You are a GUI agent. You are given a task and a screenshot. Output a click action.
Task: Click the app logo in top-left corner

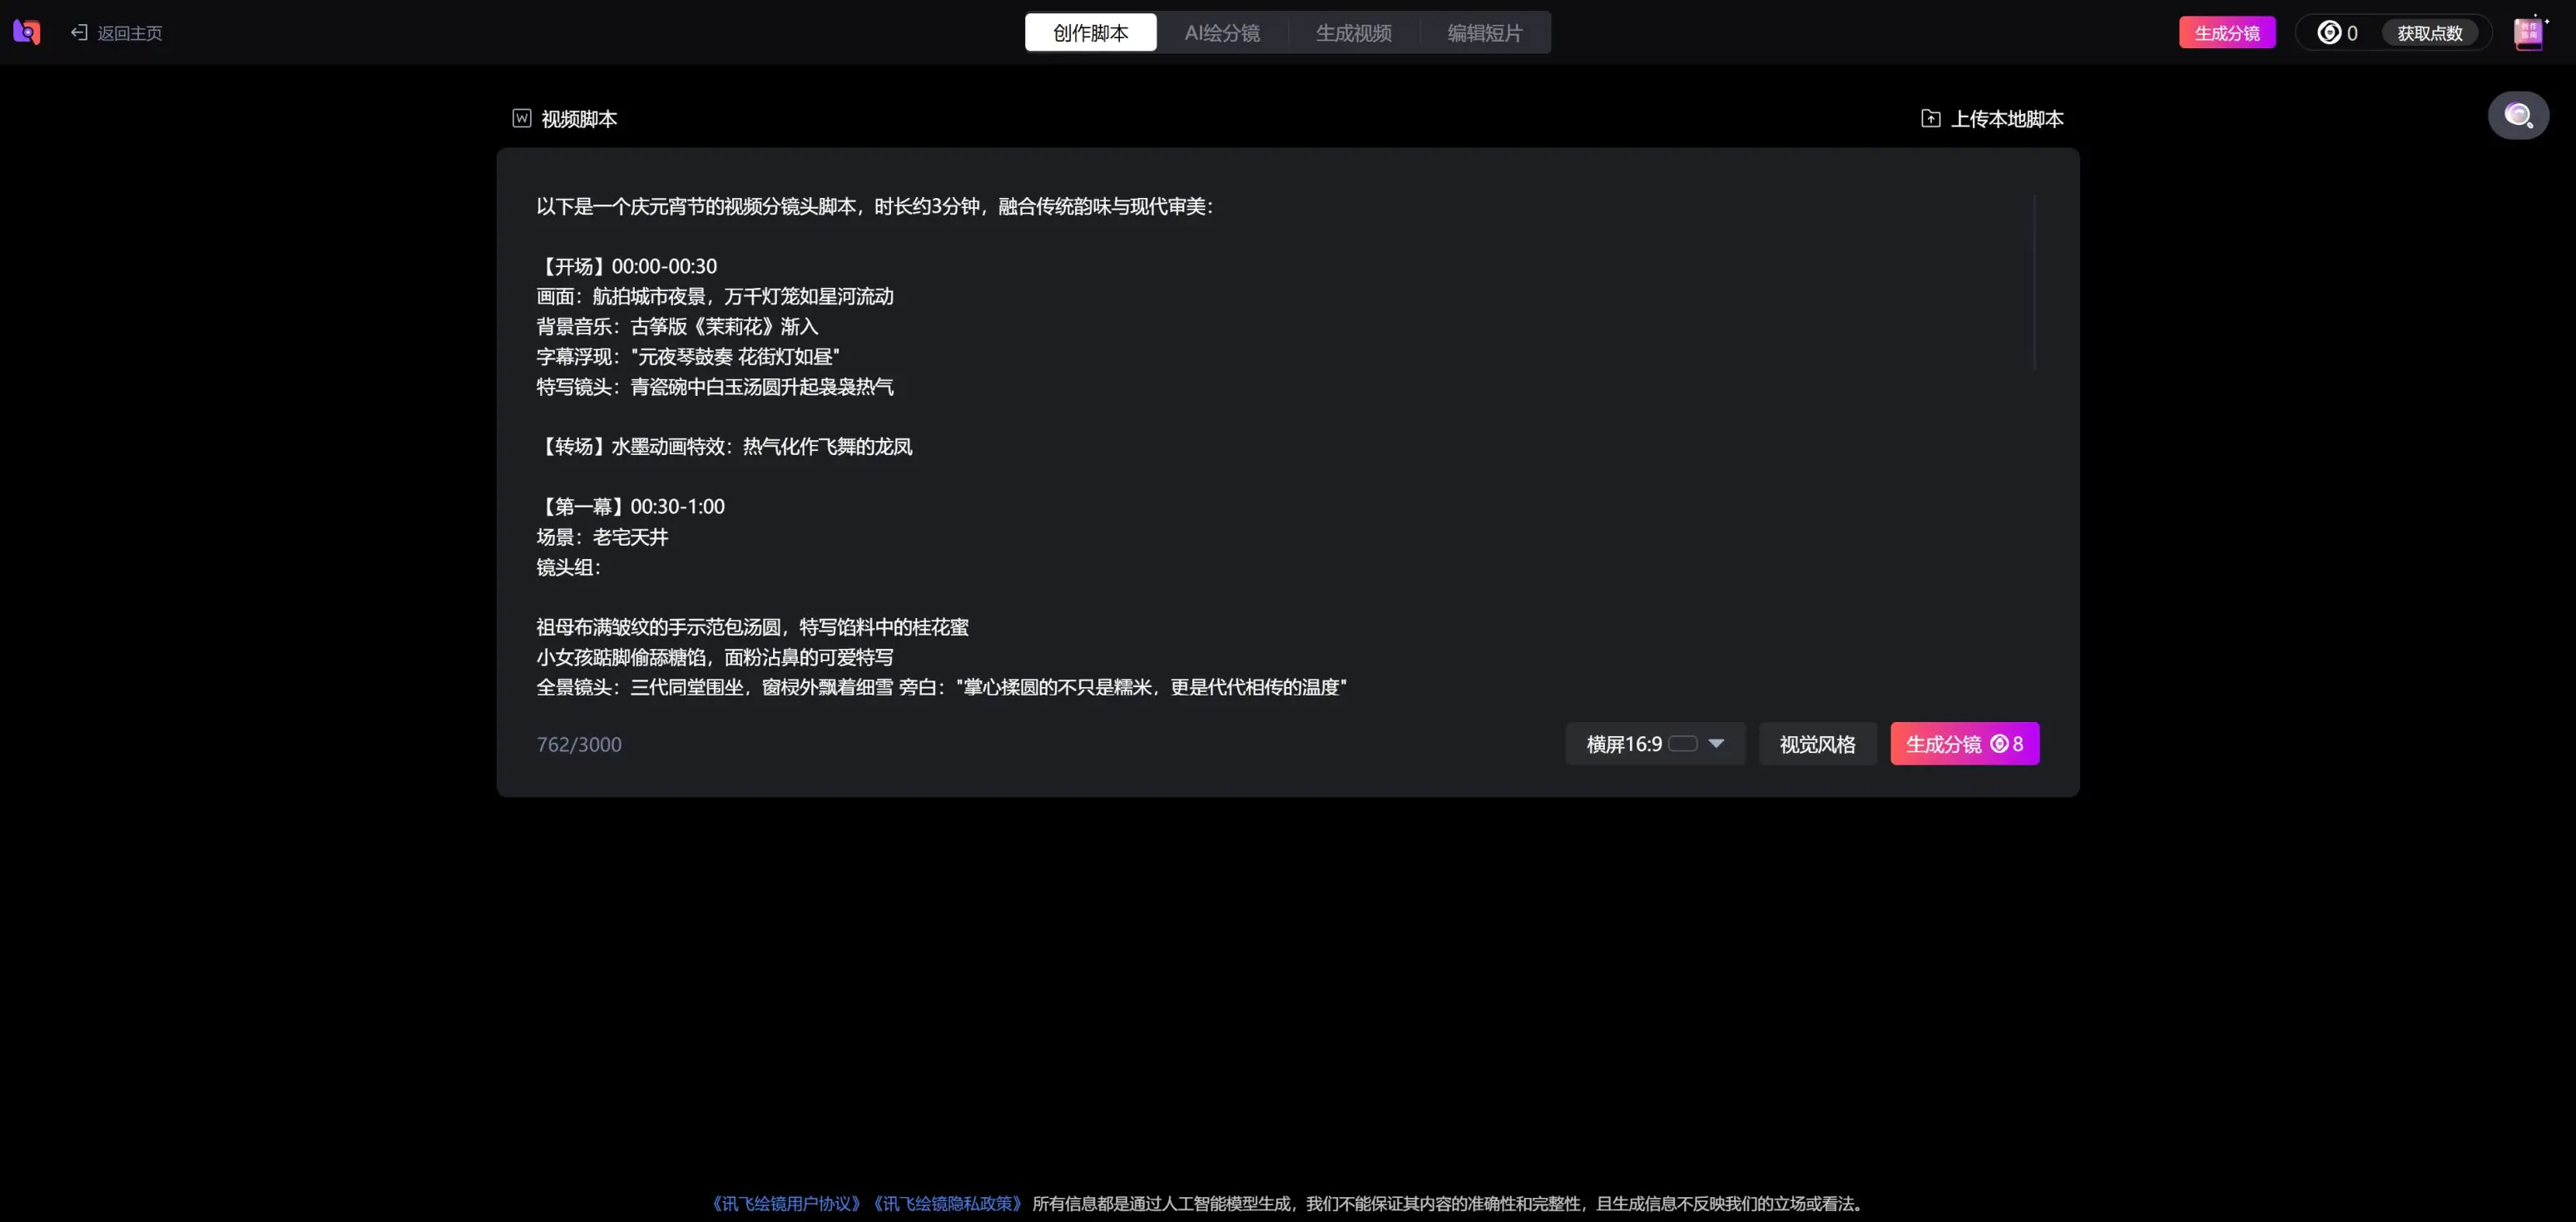click(27, 32)
